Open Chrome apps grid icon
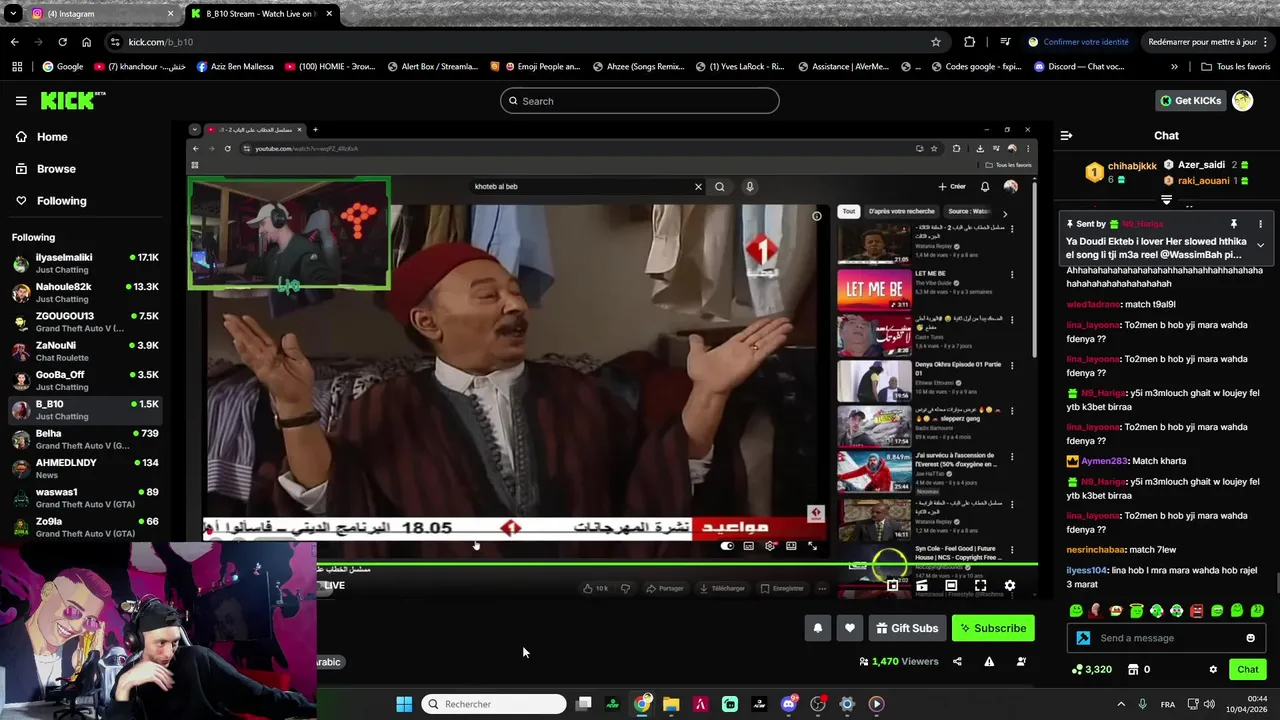 (17, 67)
